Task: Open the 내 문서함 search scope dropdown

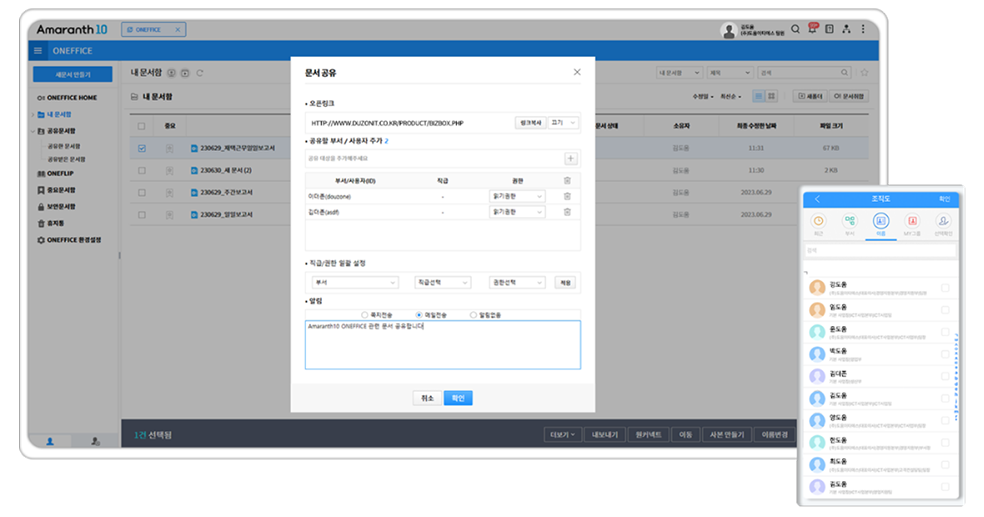Action: click(x=679, y=73)
